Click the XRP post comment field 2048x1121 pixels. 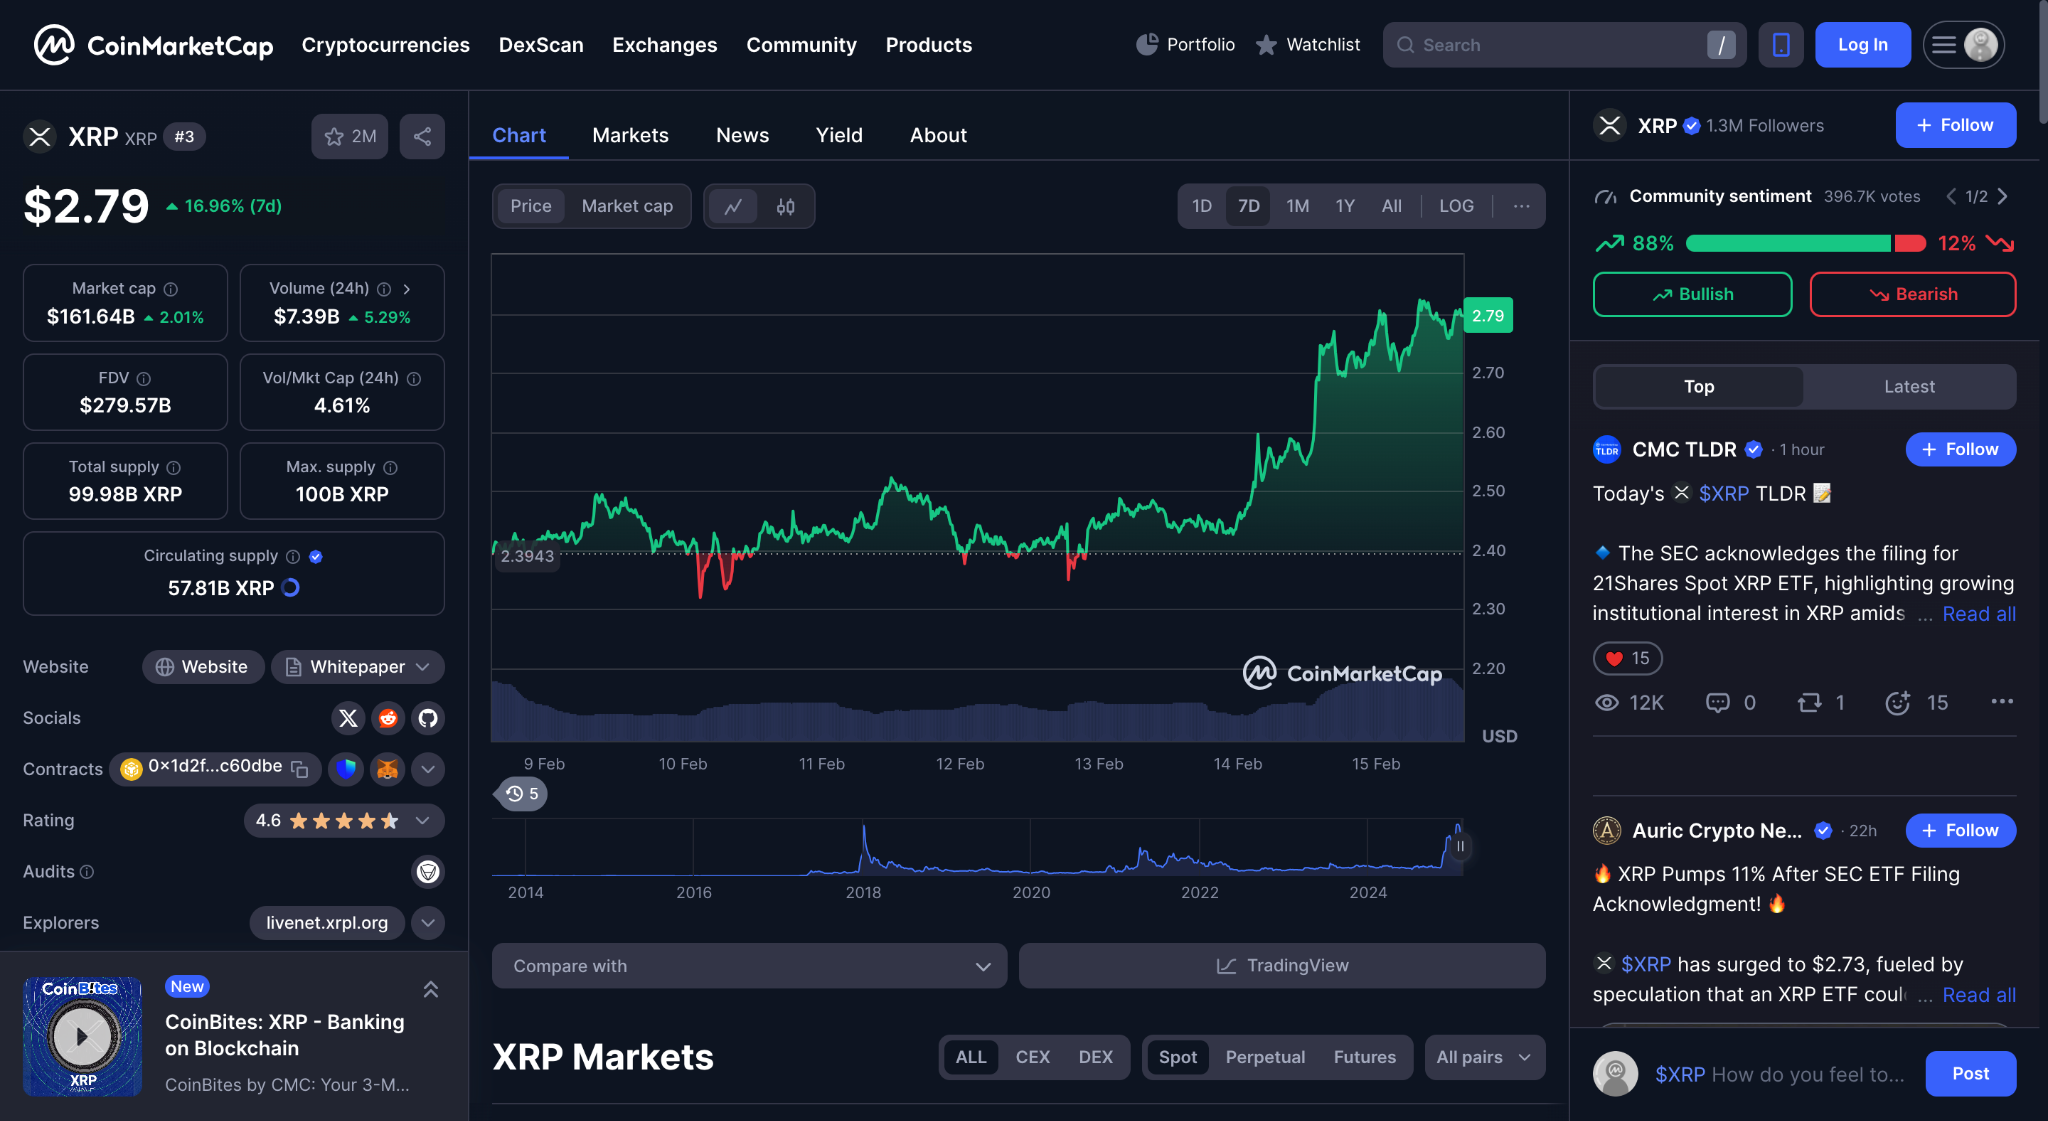1780,1075
